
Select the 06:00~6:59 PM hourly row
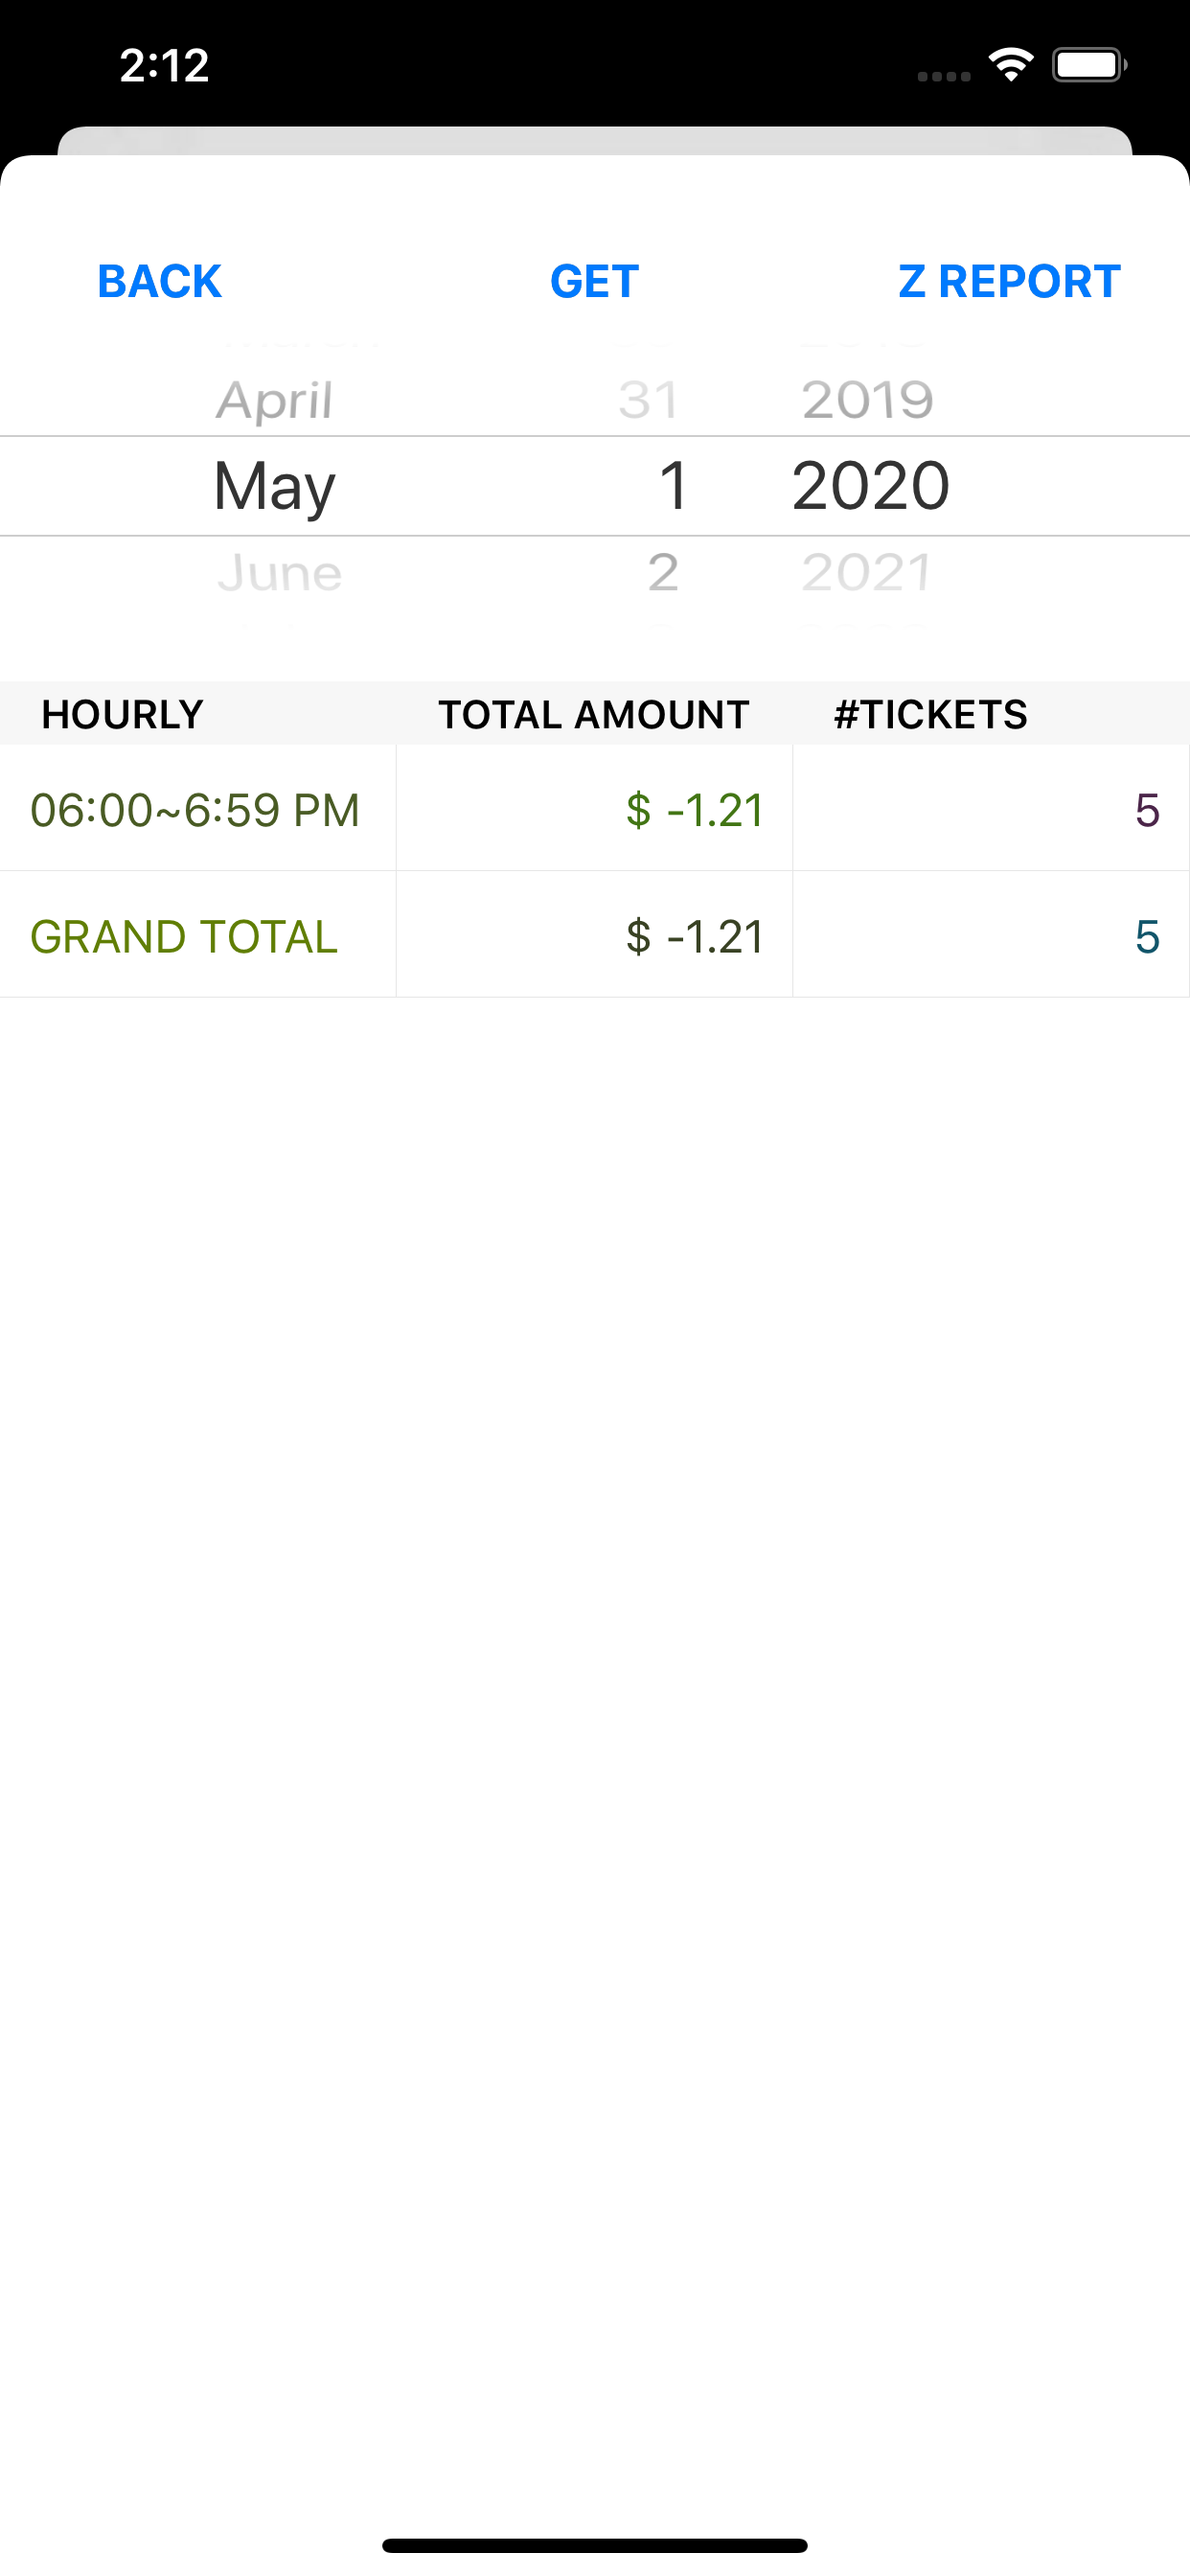[x=594, y=808]
